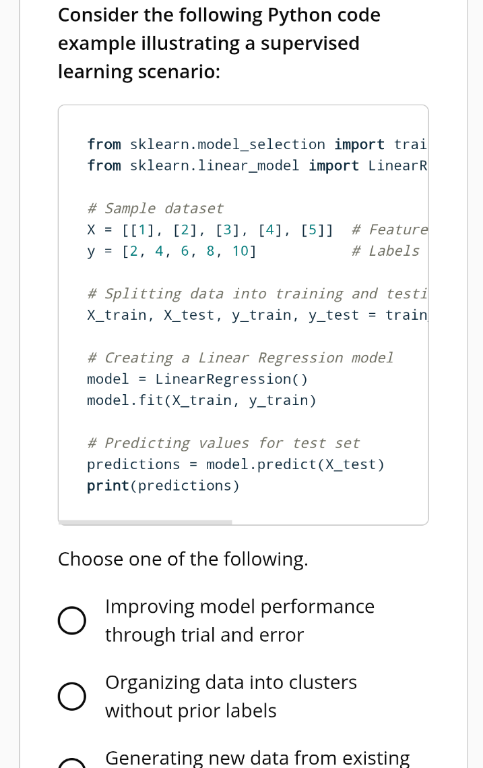Click the code block's horizontal scrollbar thumb
The height and width of the screenshot is (768, 483).
click(145, 523)
